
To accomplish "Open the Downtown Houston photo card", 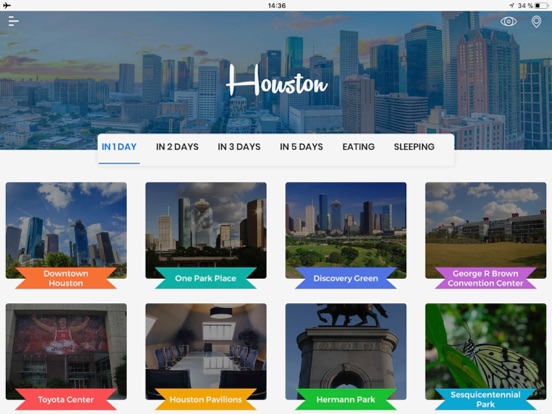I will coord(66,235).
